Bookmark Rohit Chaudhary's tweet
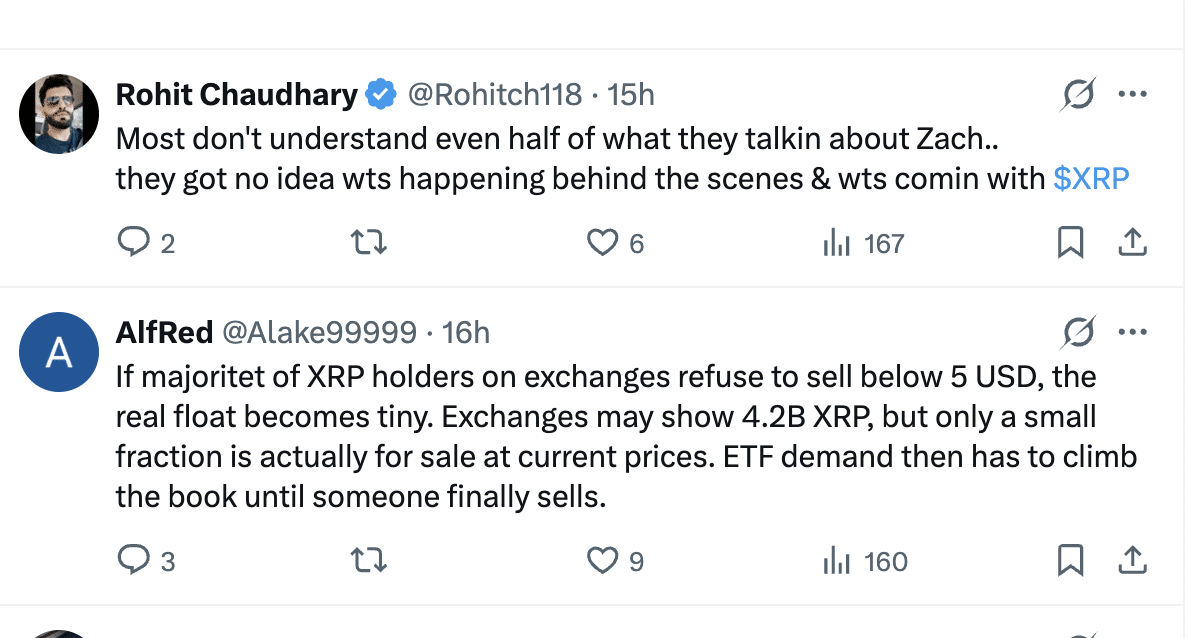The image size is (1188, 638). (x=1070, y=243)
